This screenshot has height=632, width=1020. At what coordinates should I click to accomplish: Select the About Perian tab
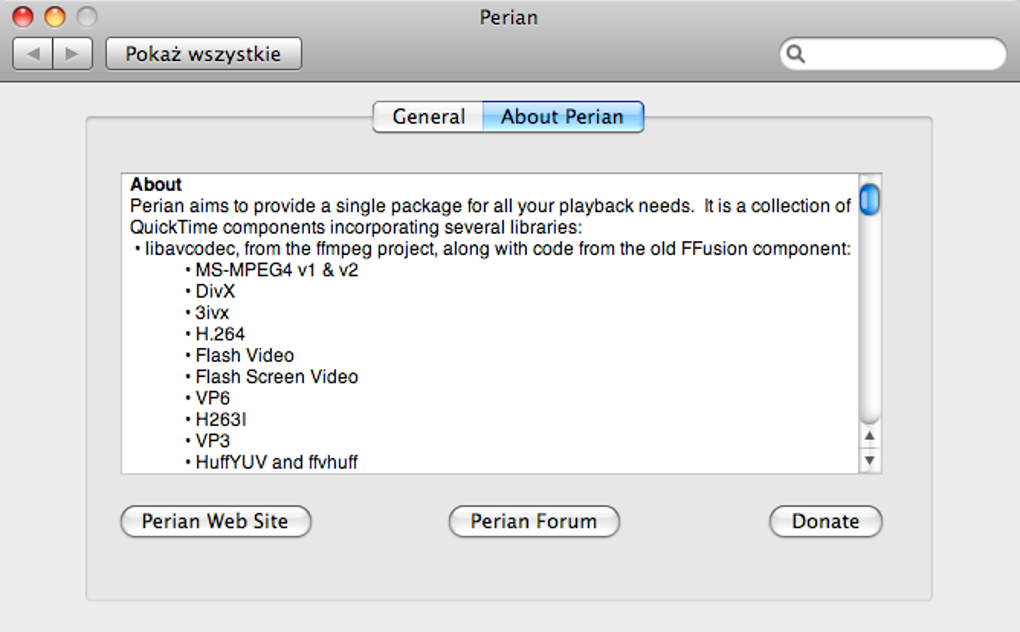click(562, 117)
